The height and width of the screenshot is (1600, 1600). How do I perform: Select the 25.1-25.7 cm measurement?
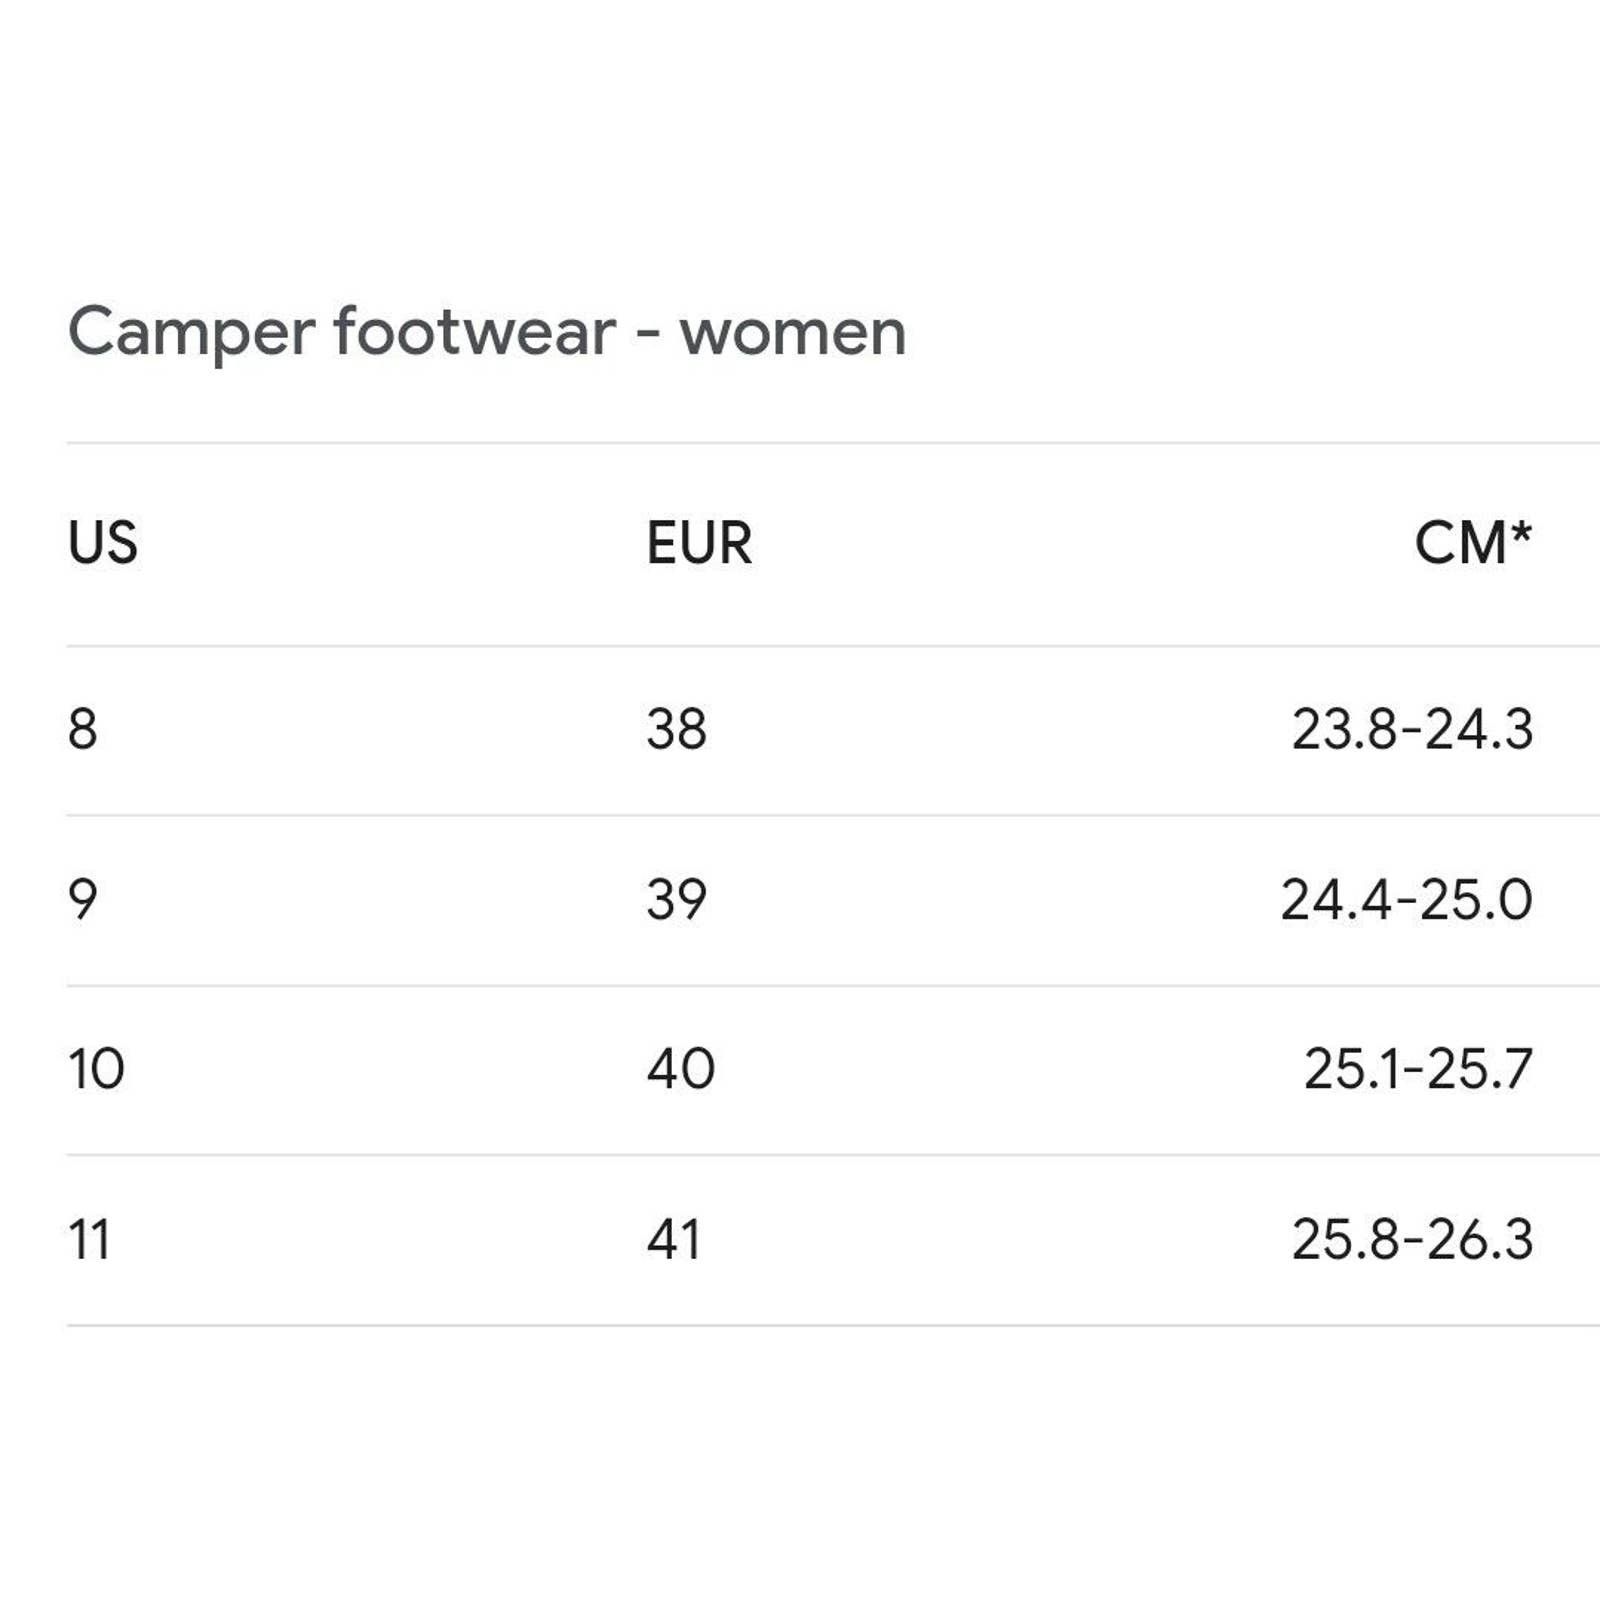(x=1417, y=1069)
